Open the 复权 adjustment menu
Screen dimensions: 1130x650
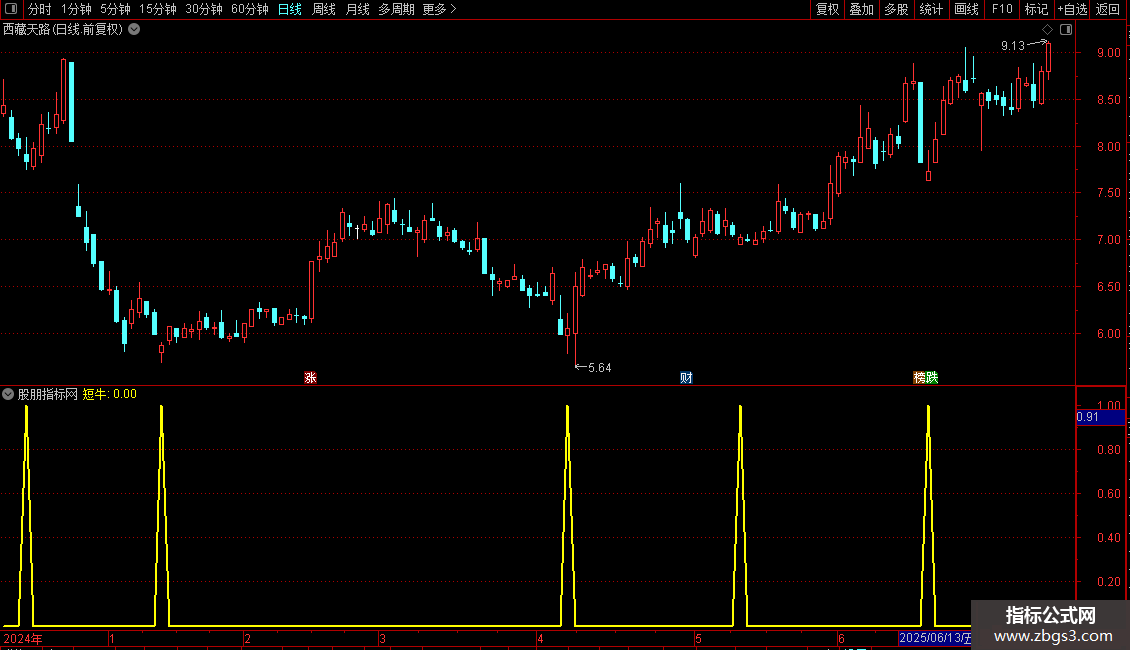[x=827, y=9]
